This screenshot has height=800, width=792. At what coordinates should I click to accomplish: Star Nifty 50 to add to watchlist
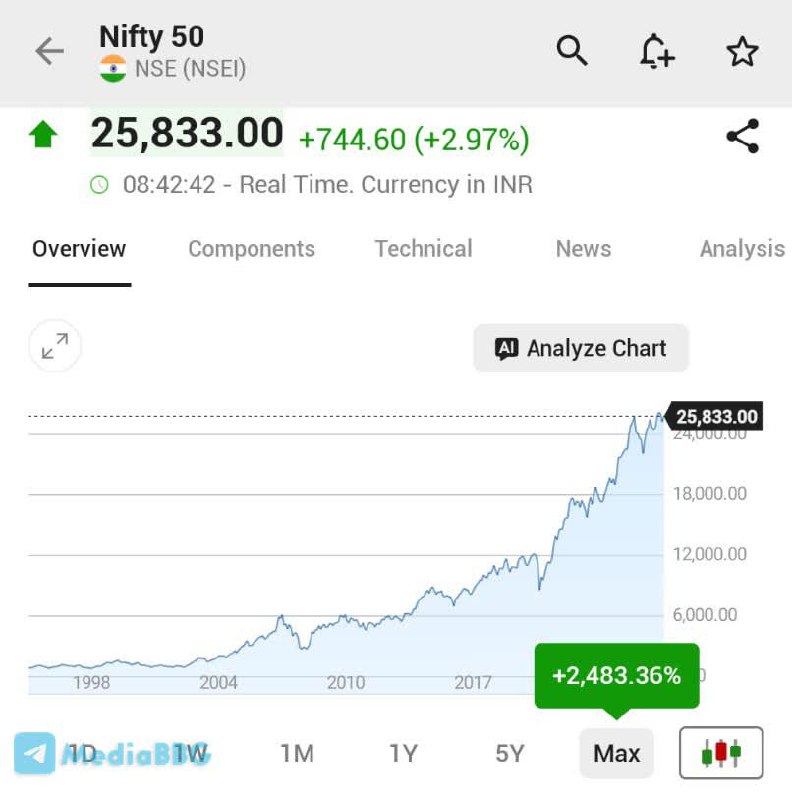pos(742,51)
